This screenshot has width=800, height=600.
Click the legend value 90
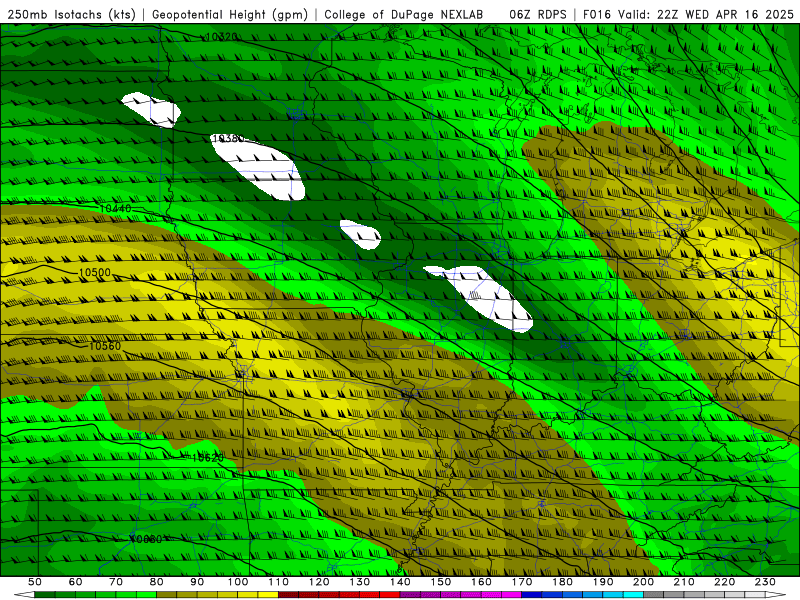click(x=197, y=582)
